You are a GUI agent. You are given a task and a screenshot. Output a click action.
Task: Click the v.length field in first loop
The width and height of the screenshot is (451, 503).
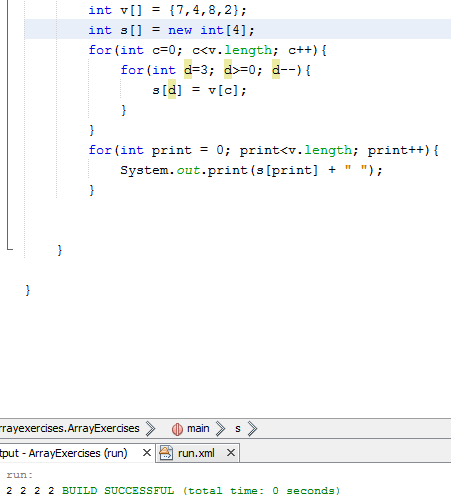click(248, 50)
